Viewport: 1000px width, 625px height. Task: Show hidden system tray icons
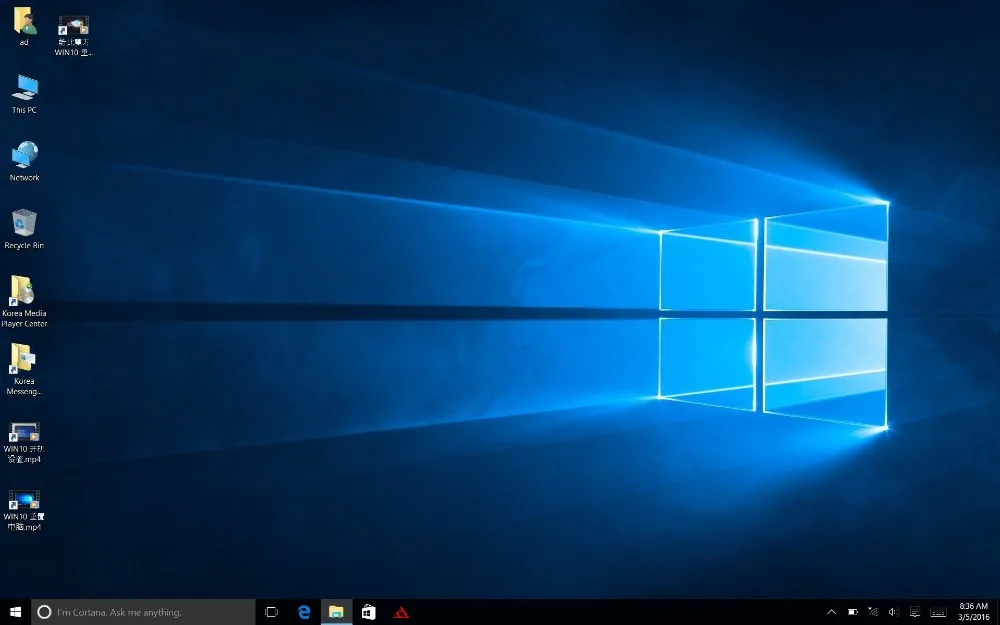[832, 612]
